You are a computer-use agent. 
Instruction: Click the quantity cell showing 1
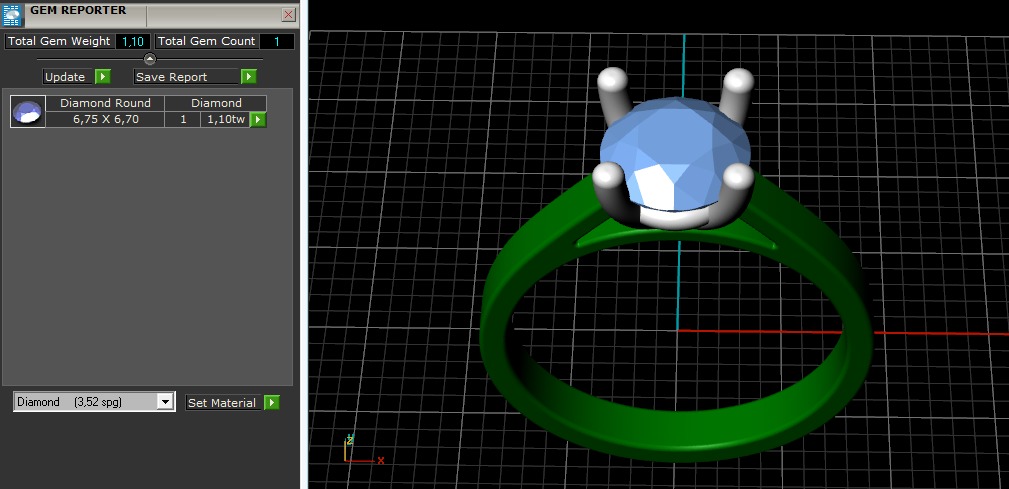[183, 119]
